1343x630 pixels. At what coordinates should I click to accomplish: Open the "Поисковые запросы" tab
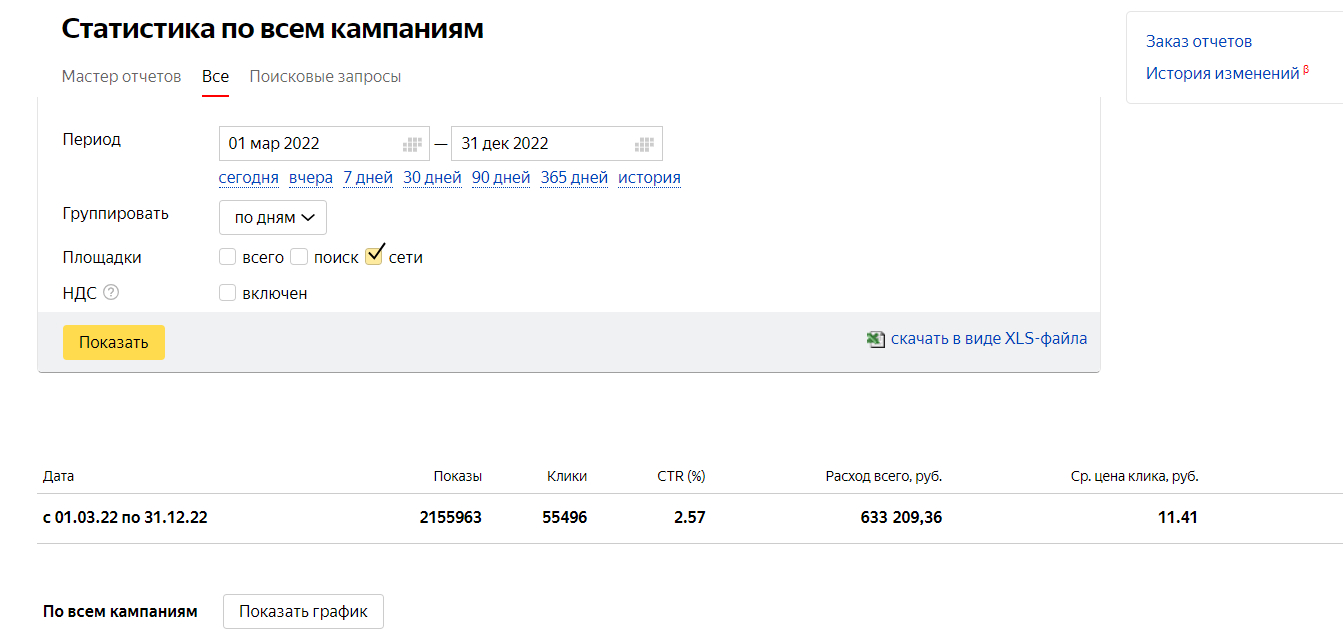pos(325,77)
